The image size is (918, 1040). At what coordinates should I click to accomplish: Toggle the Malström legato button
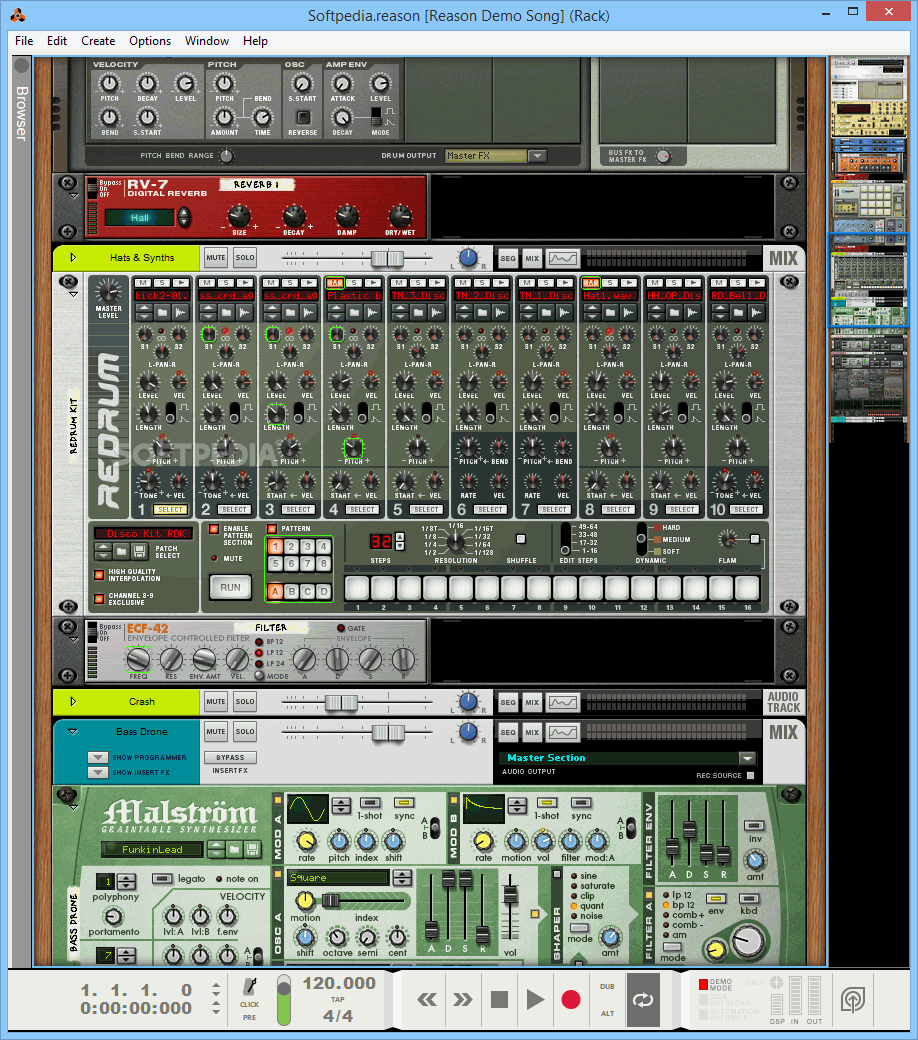(x=162, y=878)
